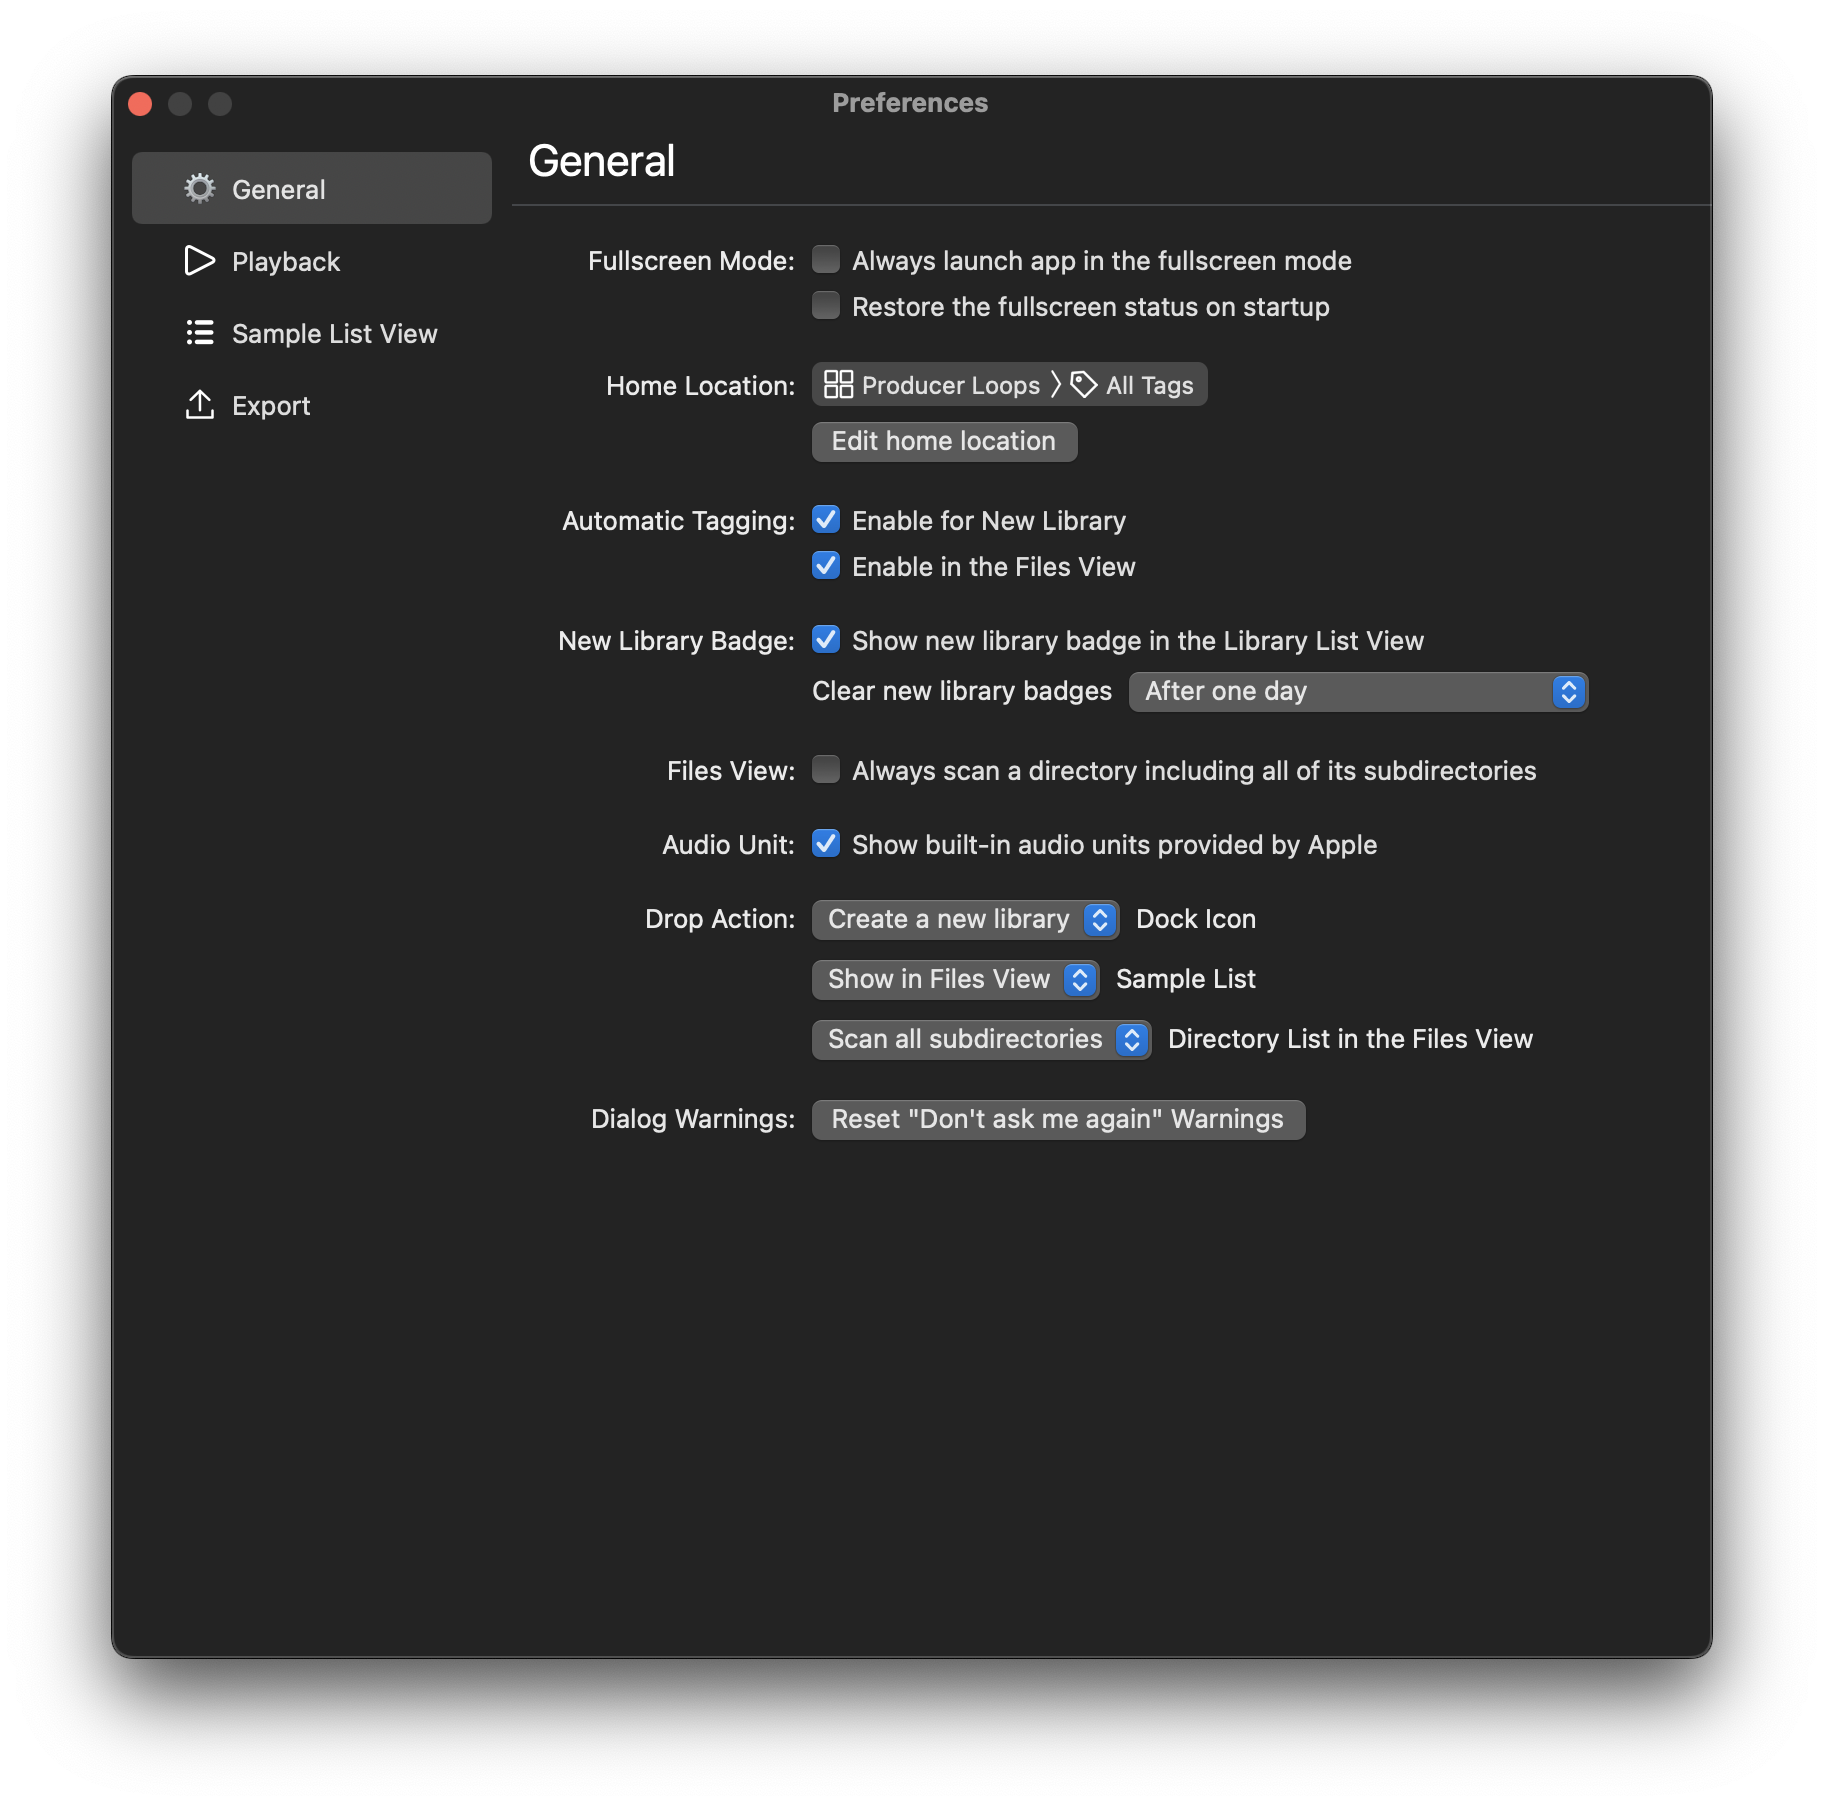Expand the Sample List drop action dropdown
The image size is (1824, 1806).
[x=955, y=980]
